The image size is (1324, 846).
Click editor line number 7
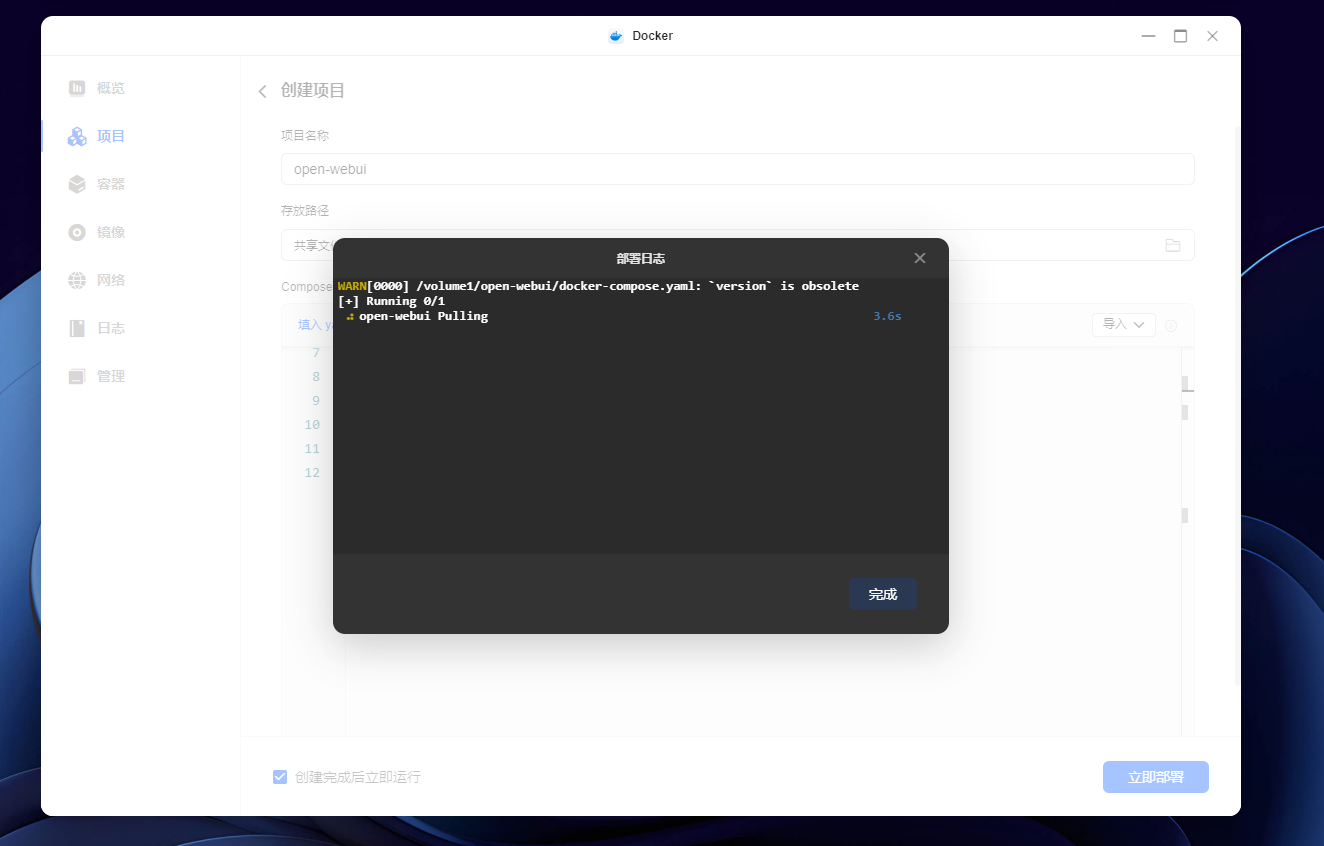click(x=316, y=352)
